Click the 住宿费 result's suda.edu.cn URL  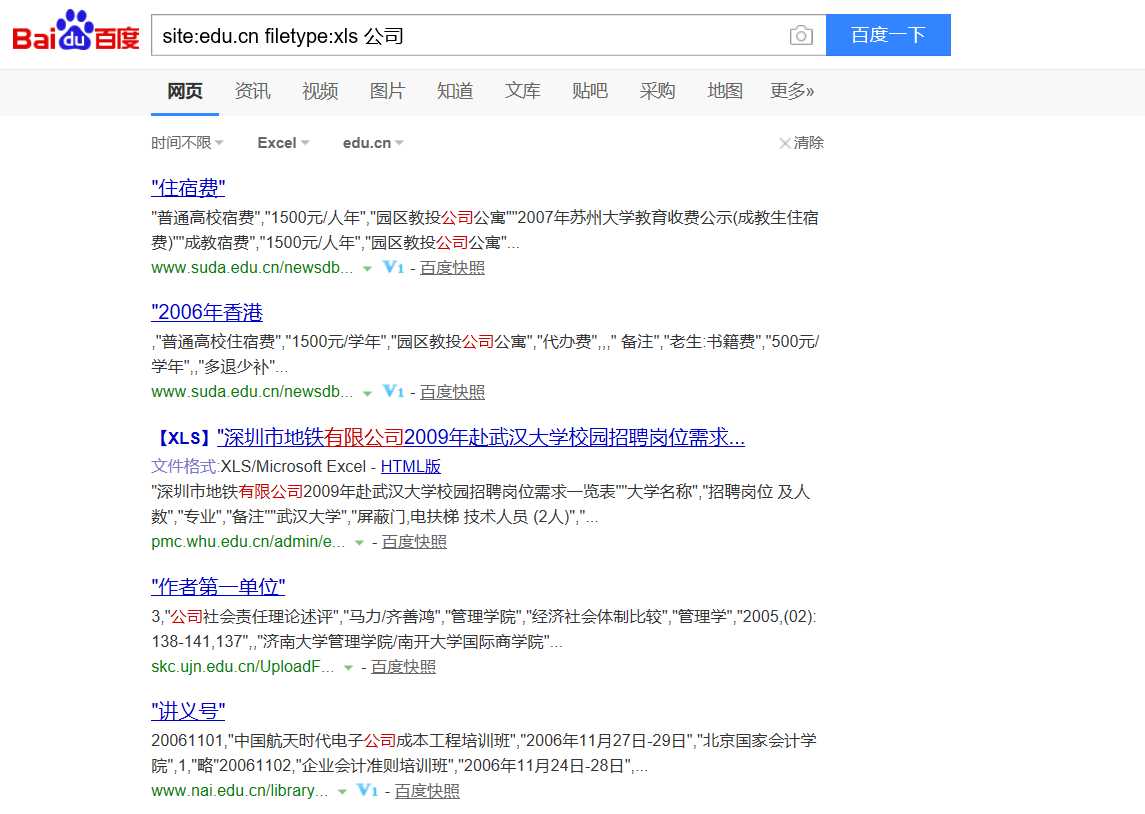pos(252,268)
